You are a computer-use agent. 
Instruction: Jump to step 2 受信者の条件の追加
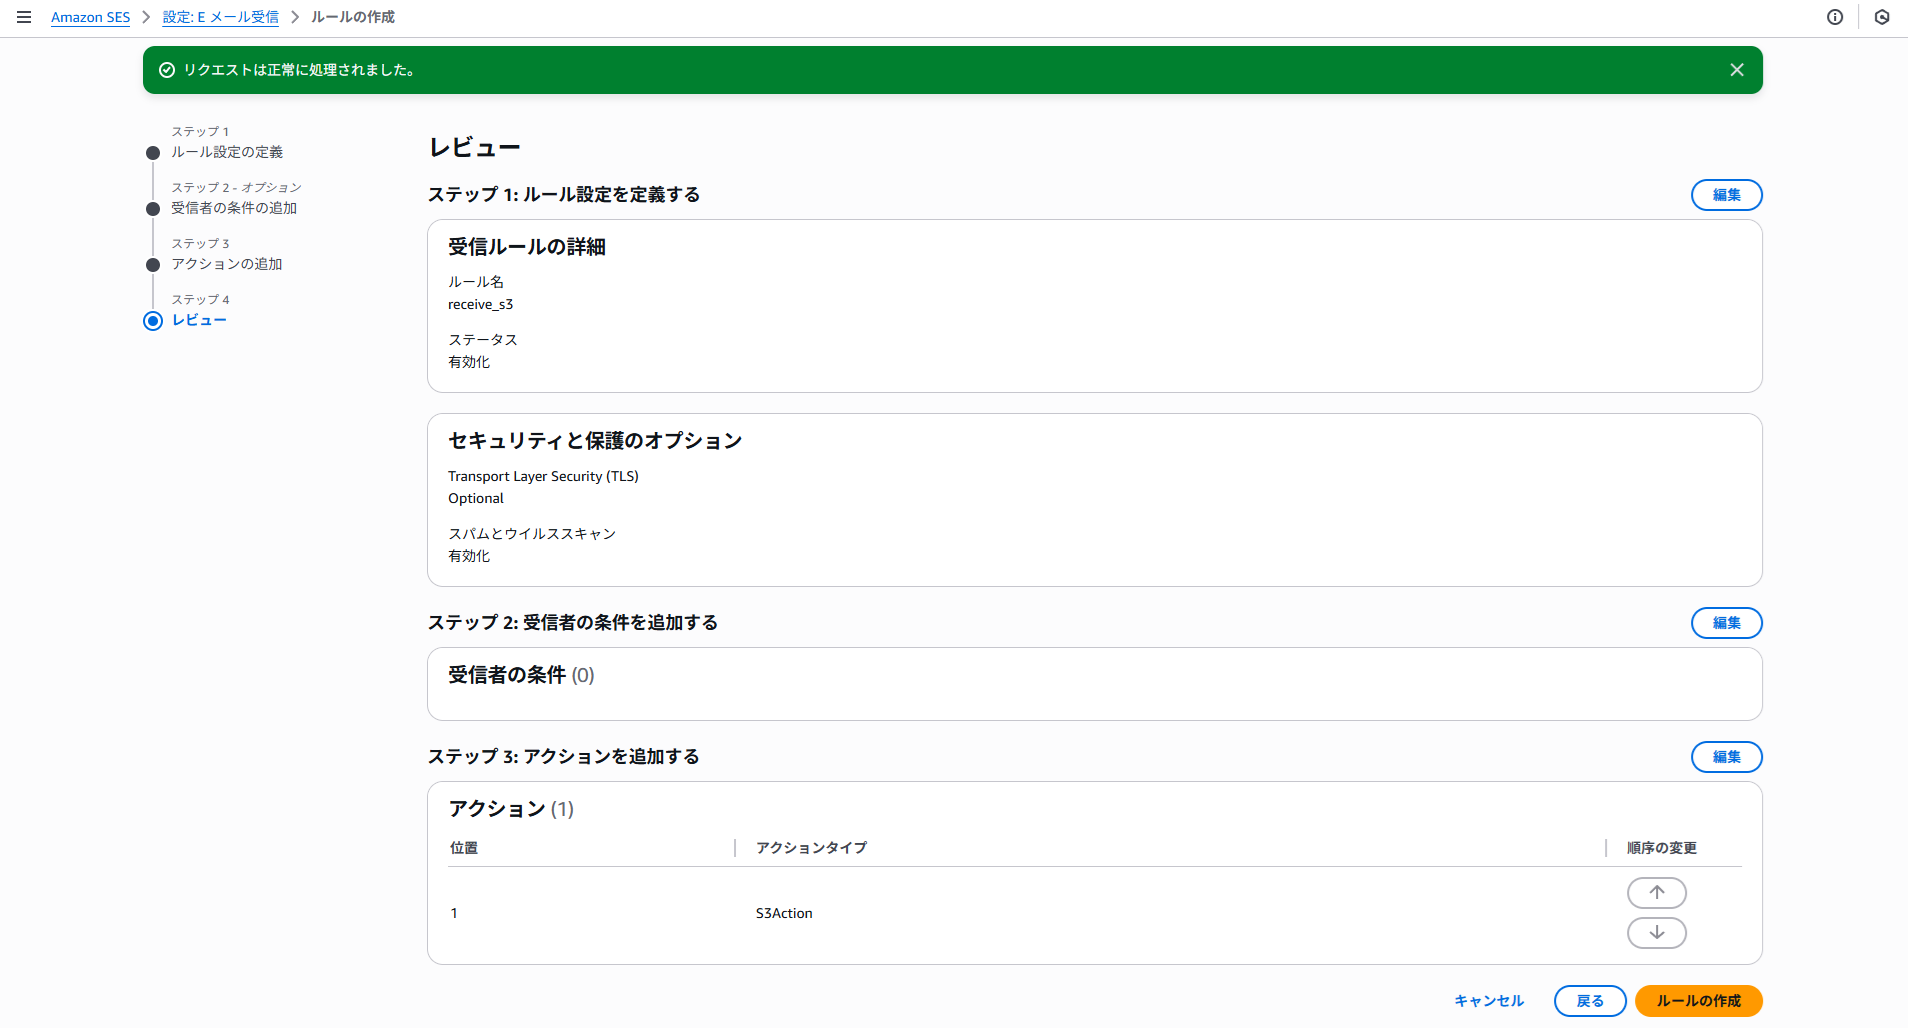point(234,208)
